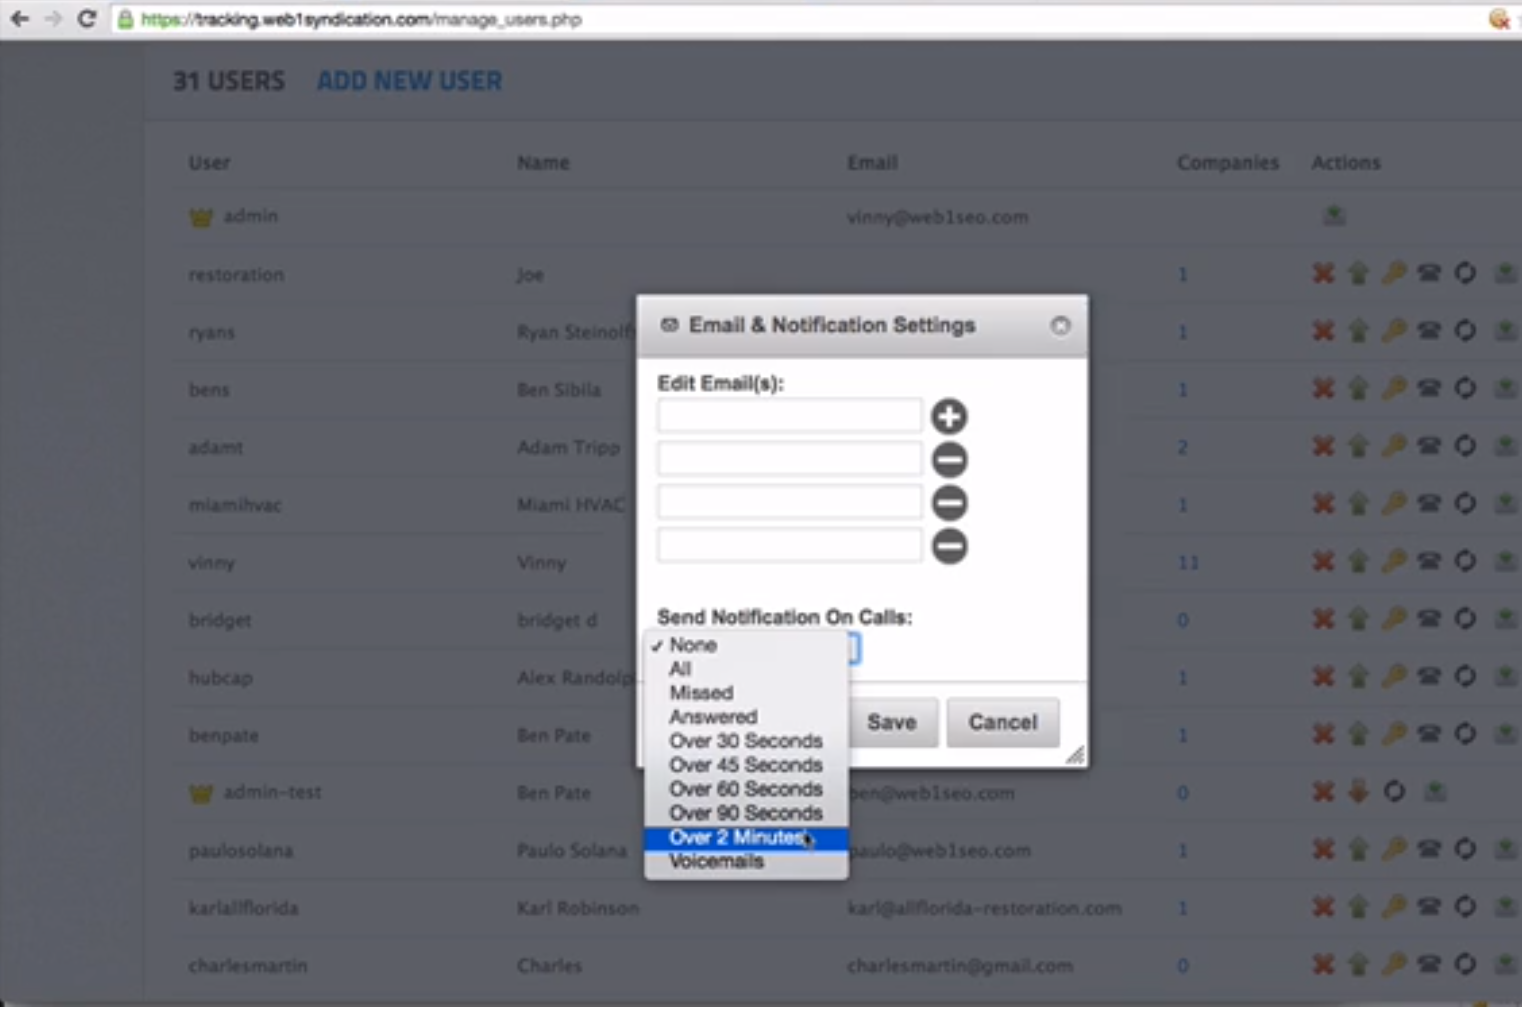Add an extra email field with the plus icon
Screen dimensions: 1522x1016
949,414
